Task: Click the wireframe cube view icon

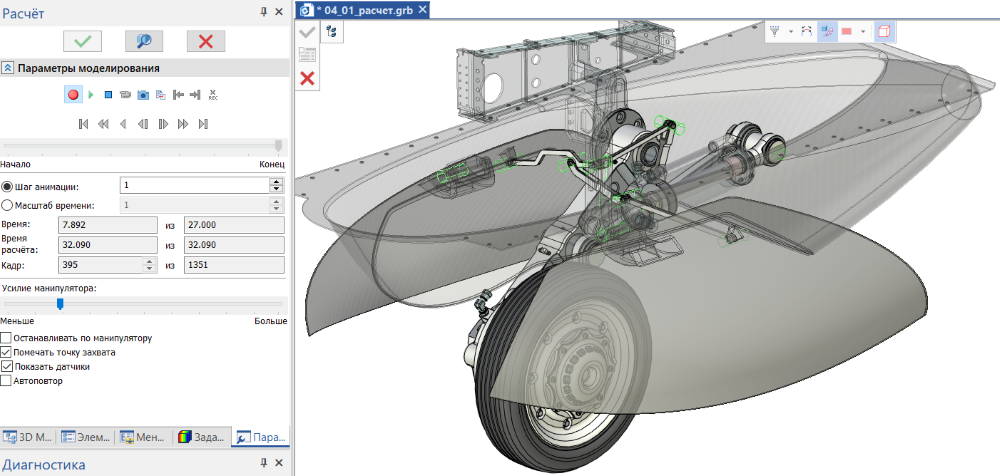Action: [x=883, y=32]
